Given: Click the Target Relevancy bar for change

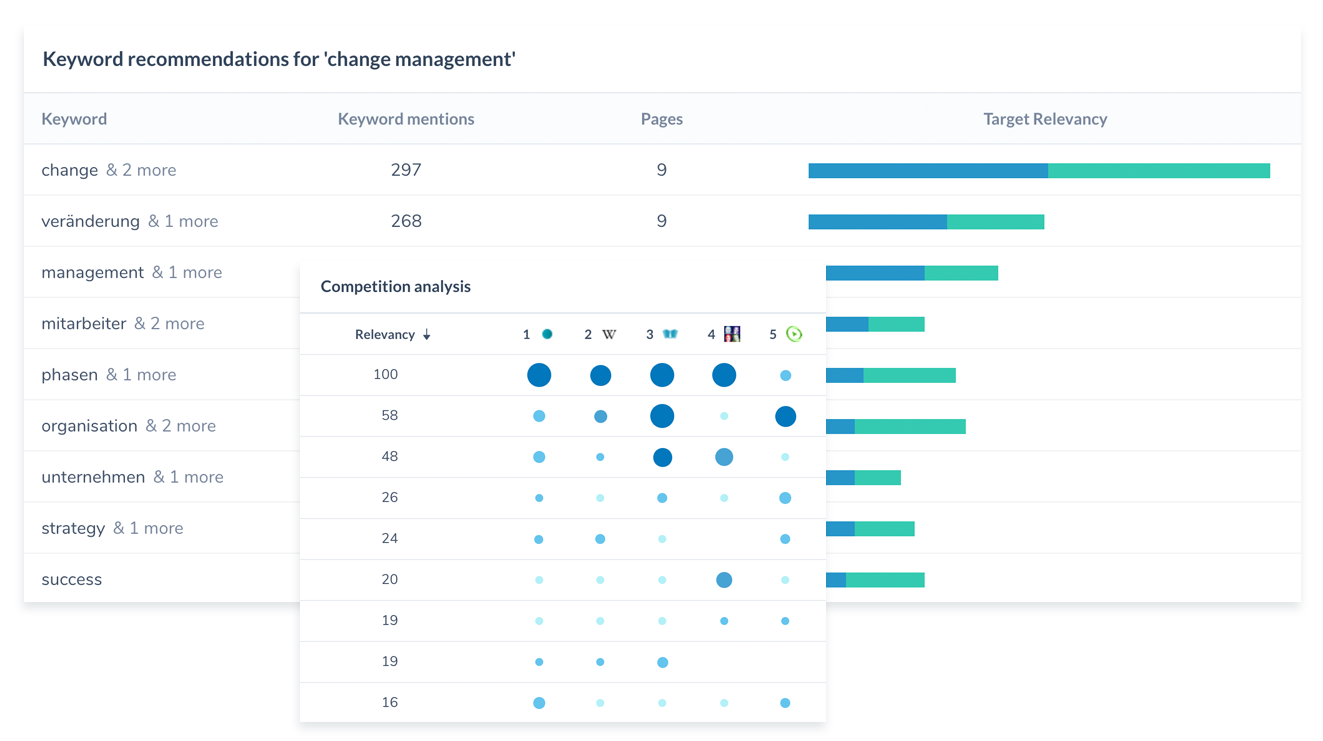Looking at the screenshot, I should pos(1040,170).
